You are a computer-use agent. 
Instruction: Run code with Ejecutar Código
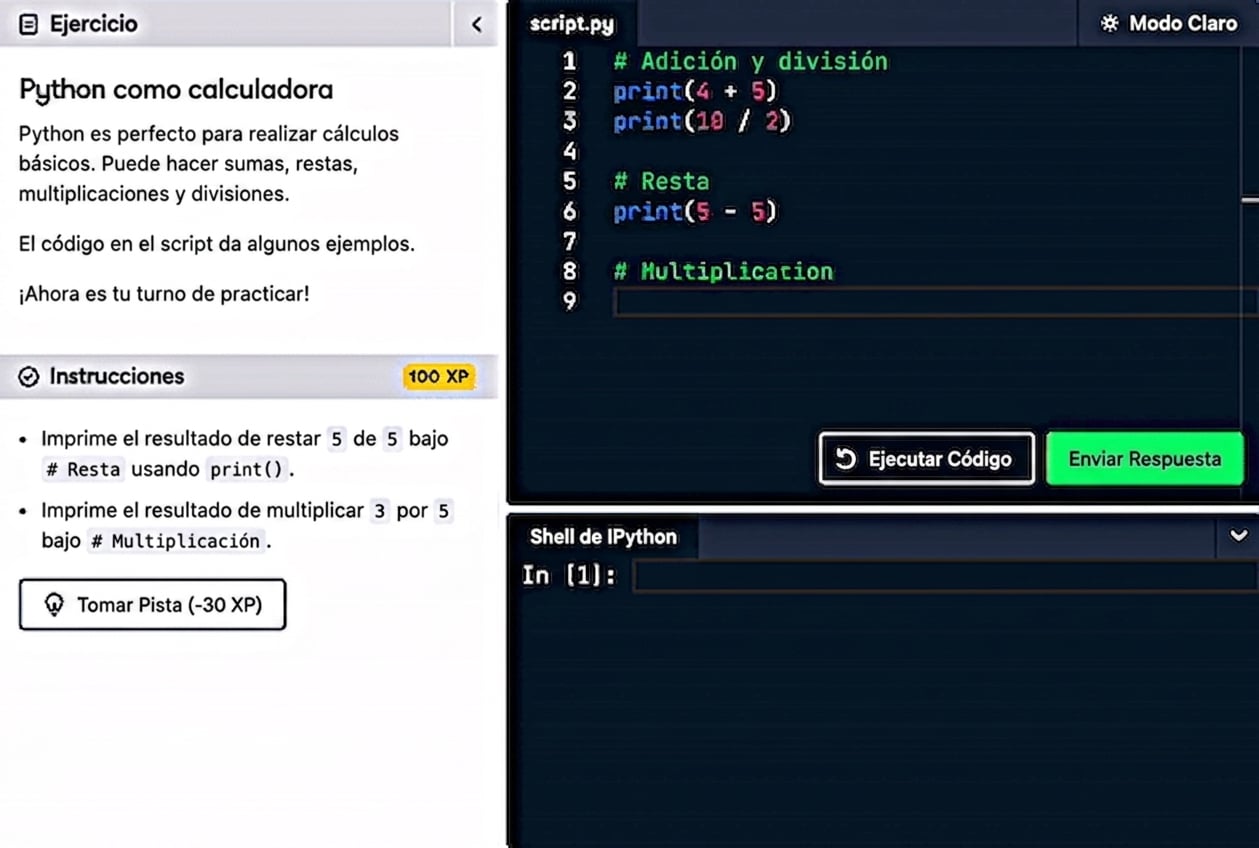tap(927, 459)
